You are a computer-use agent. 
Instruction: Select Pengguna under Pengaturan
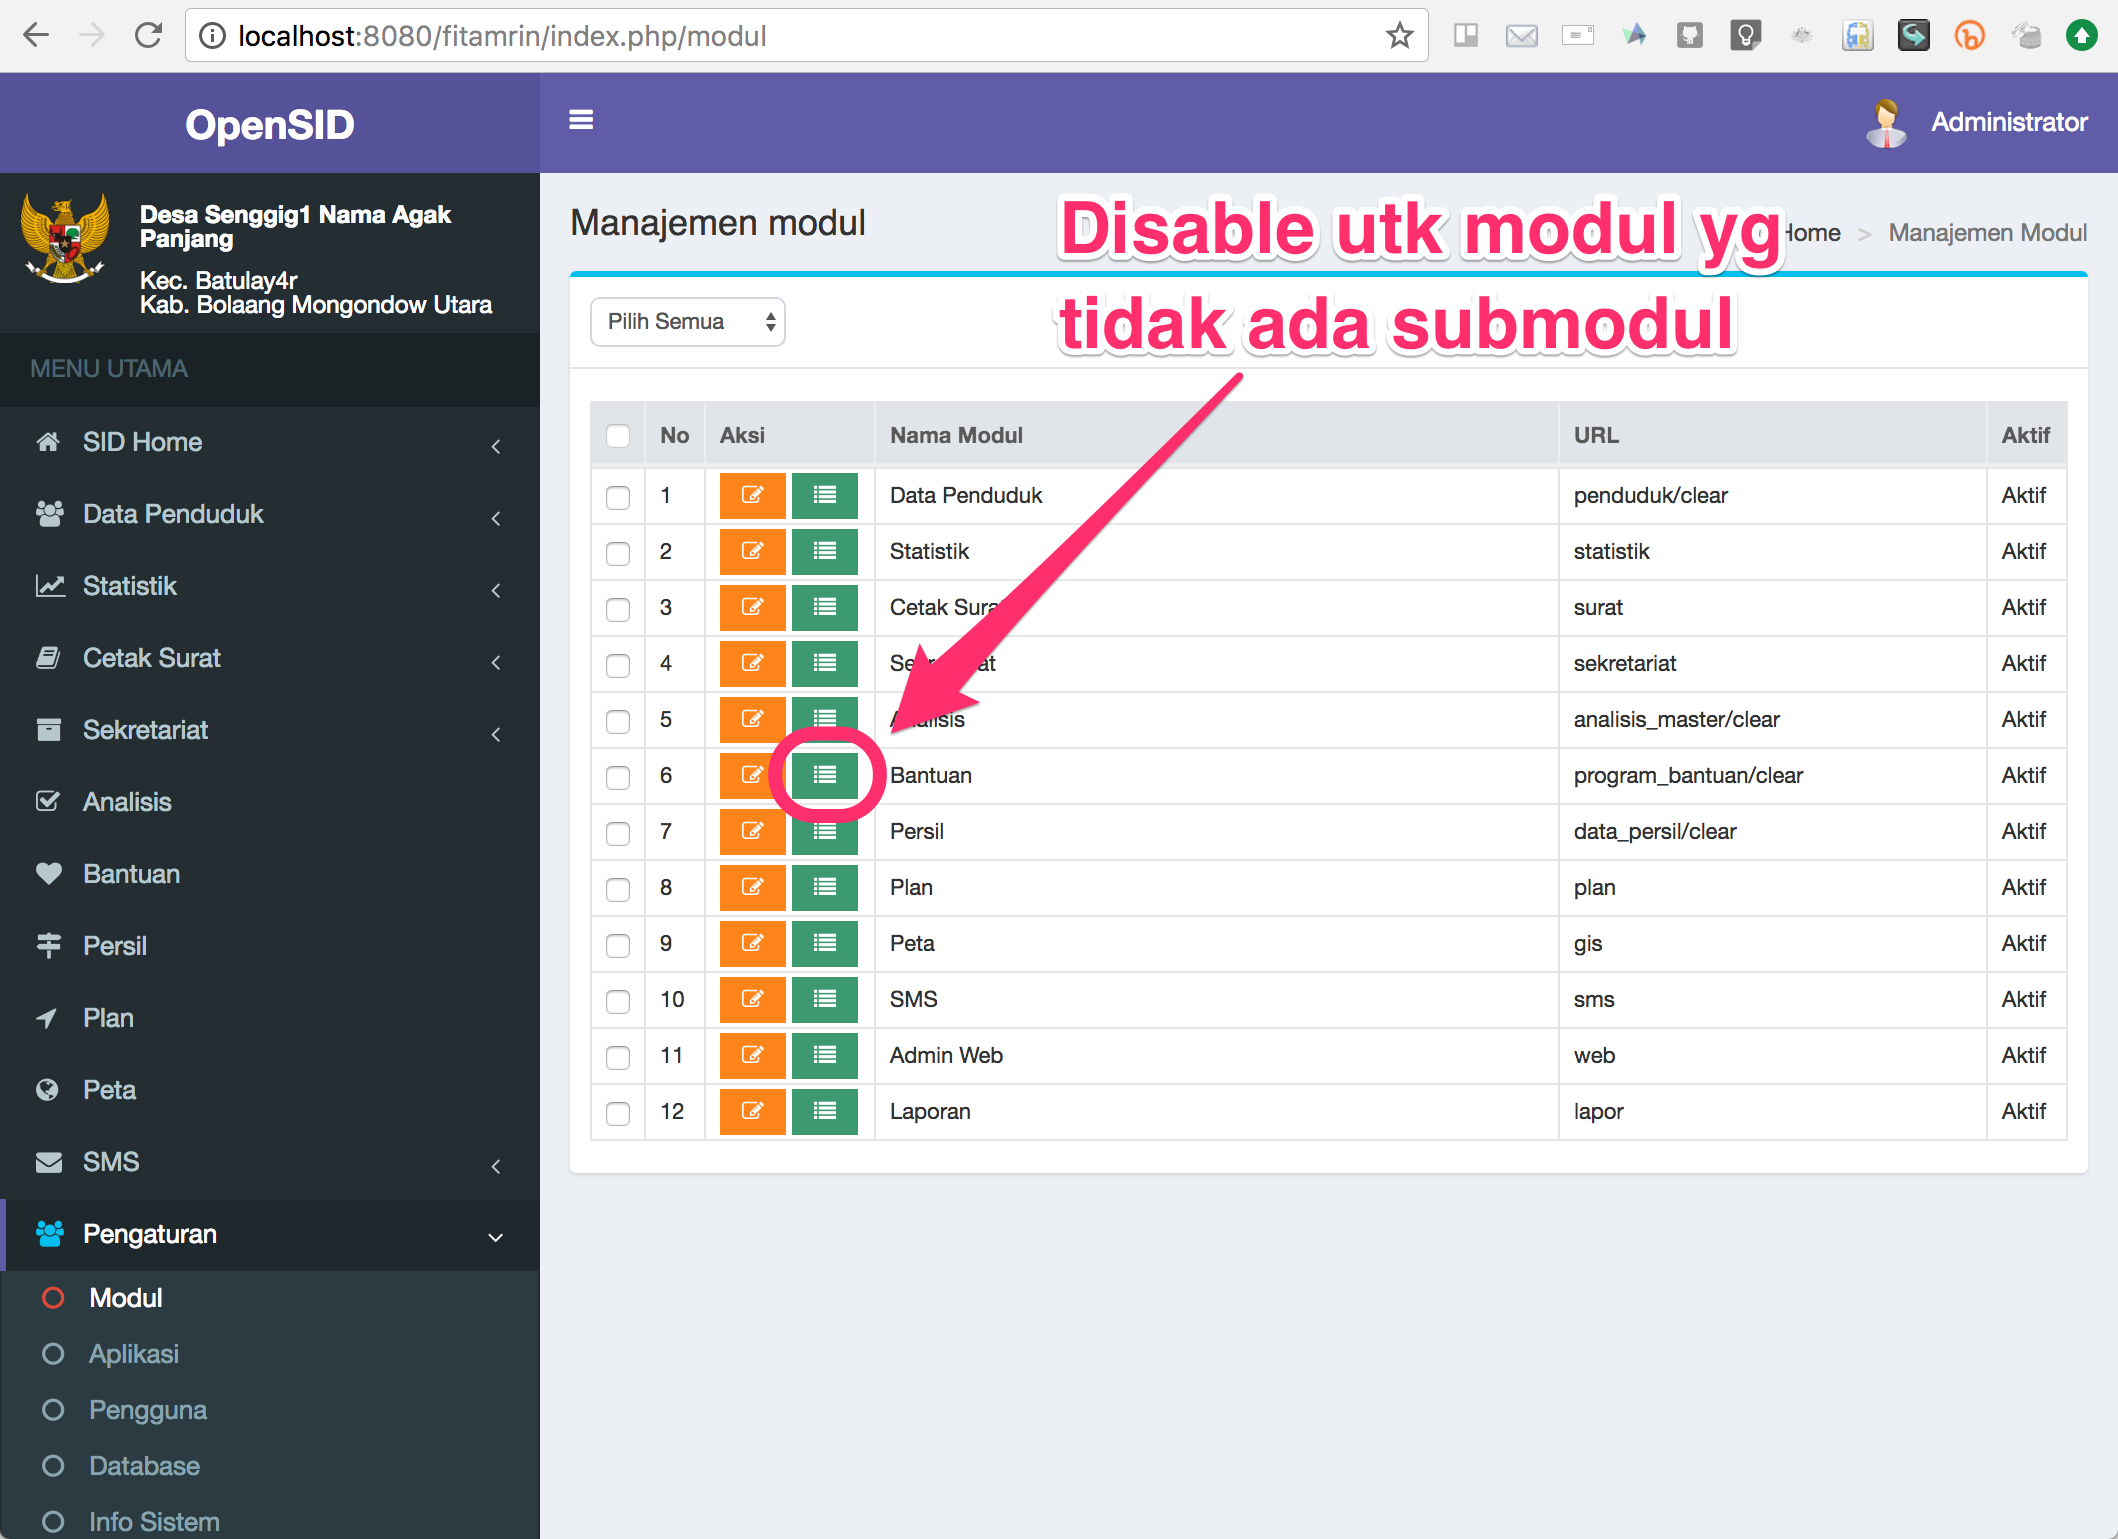click(x=148, y=1410)
